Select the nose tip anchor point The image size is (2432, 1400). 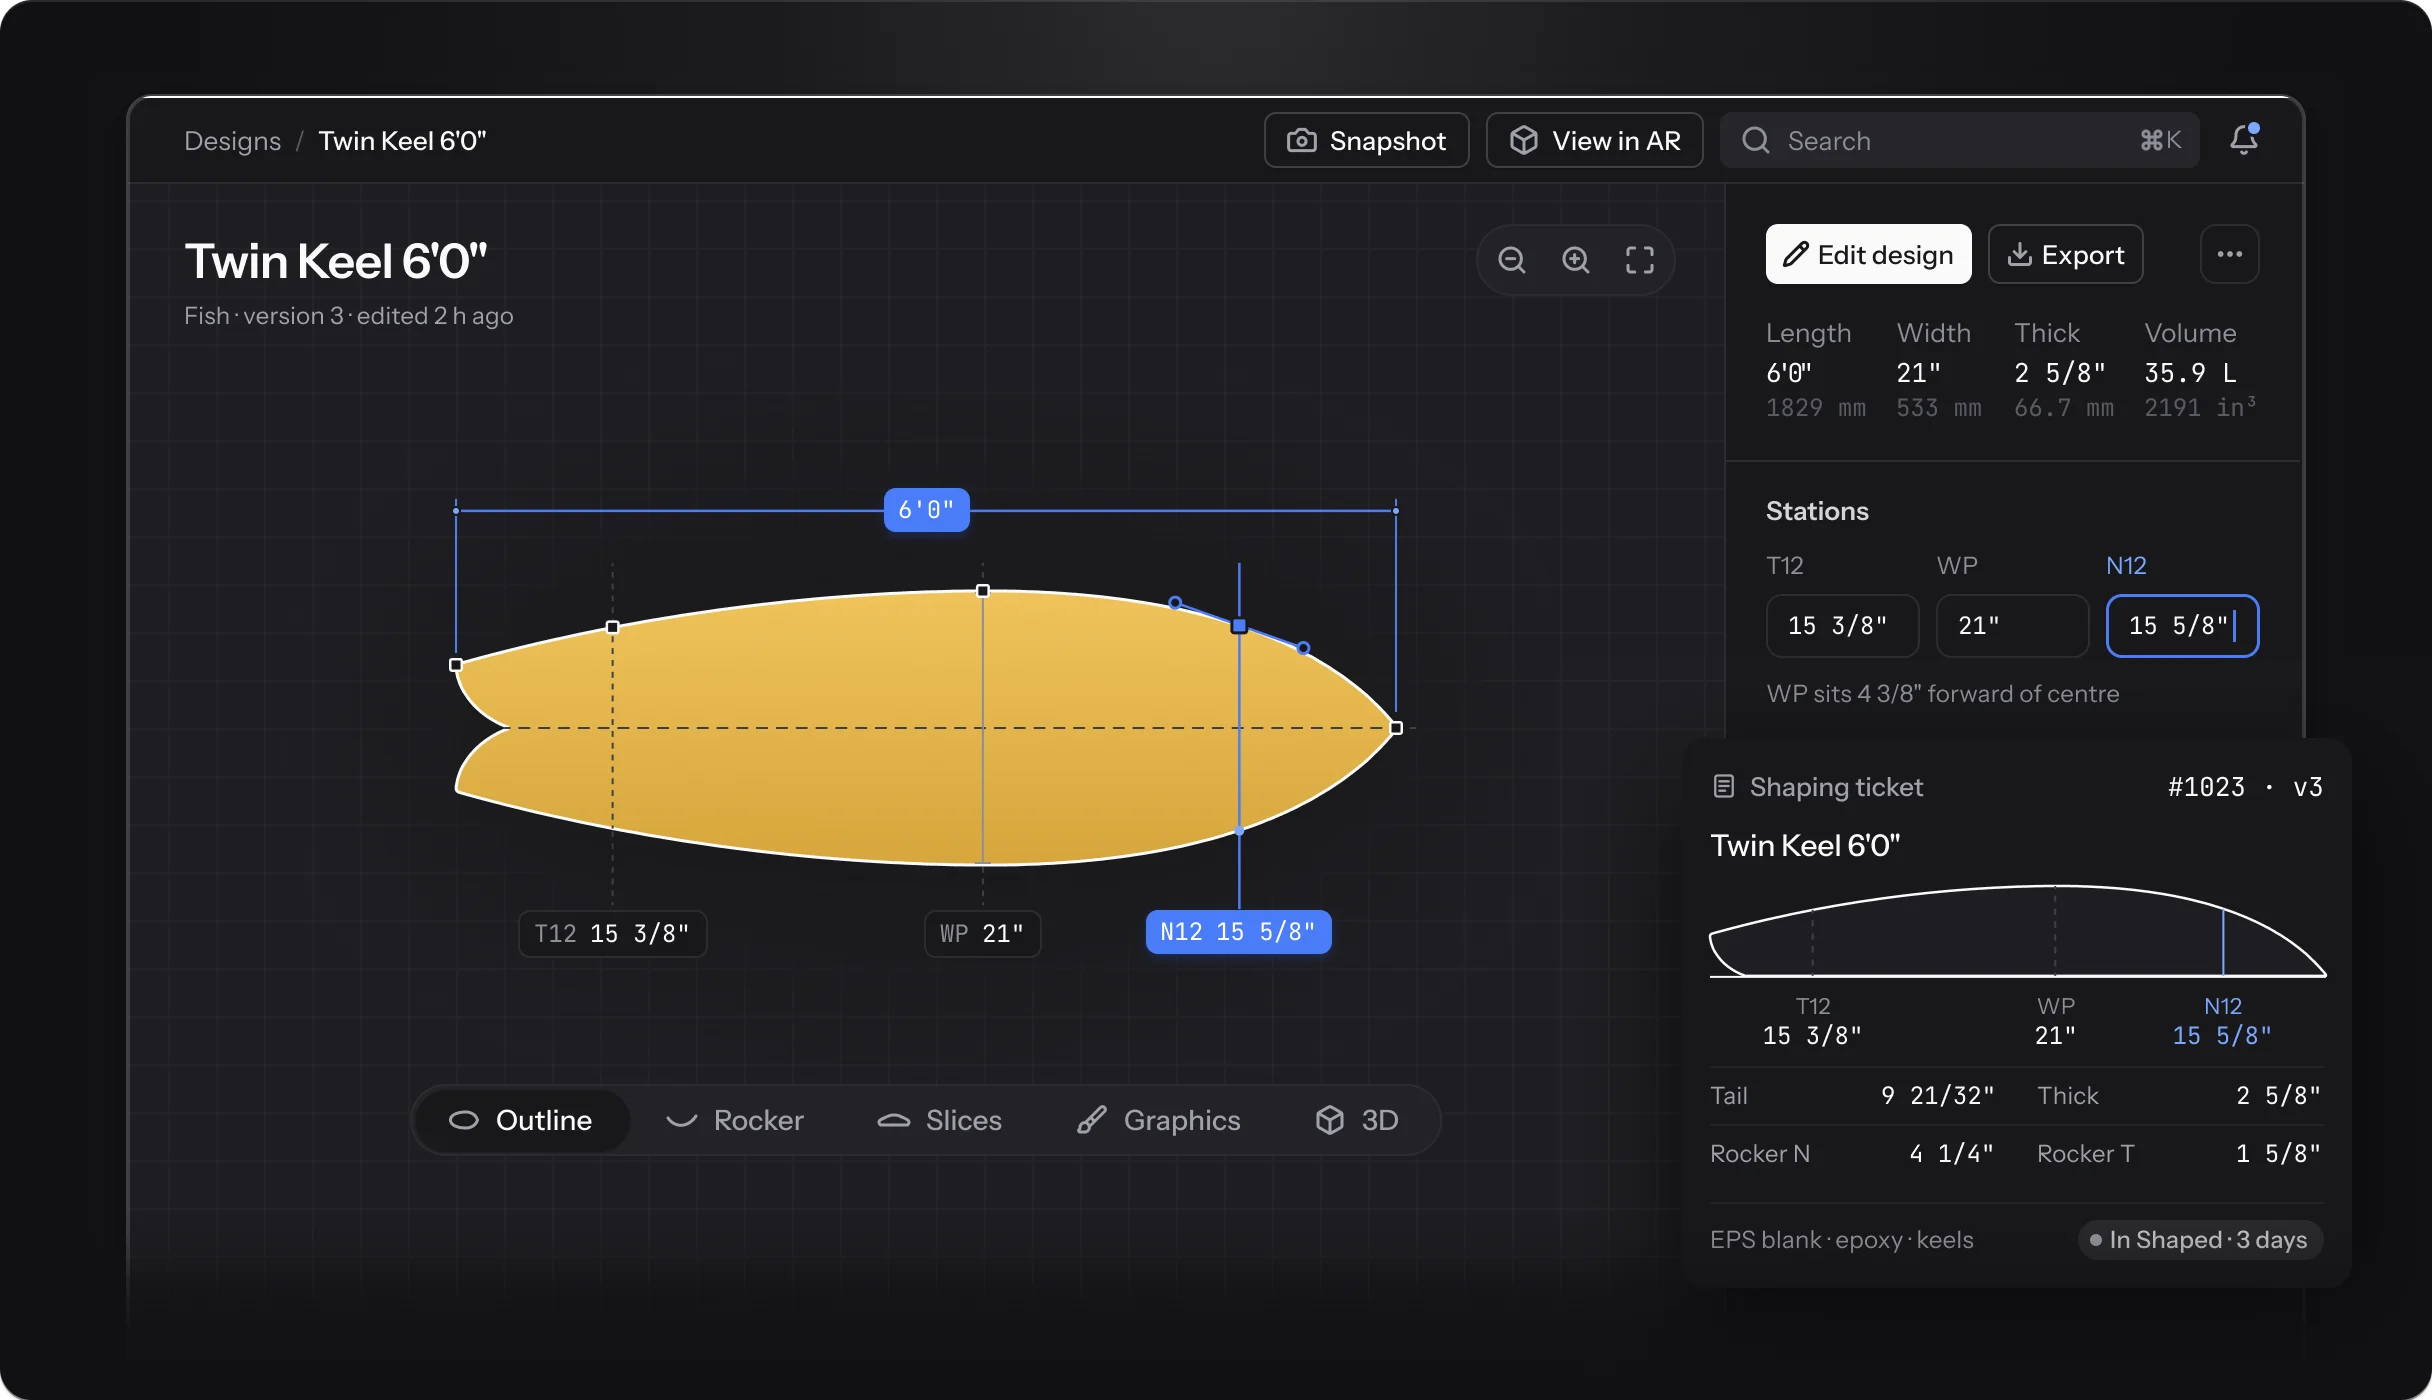pos(1396,728)
